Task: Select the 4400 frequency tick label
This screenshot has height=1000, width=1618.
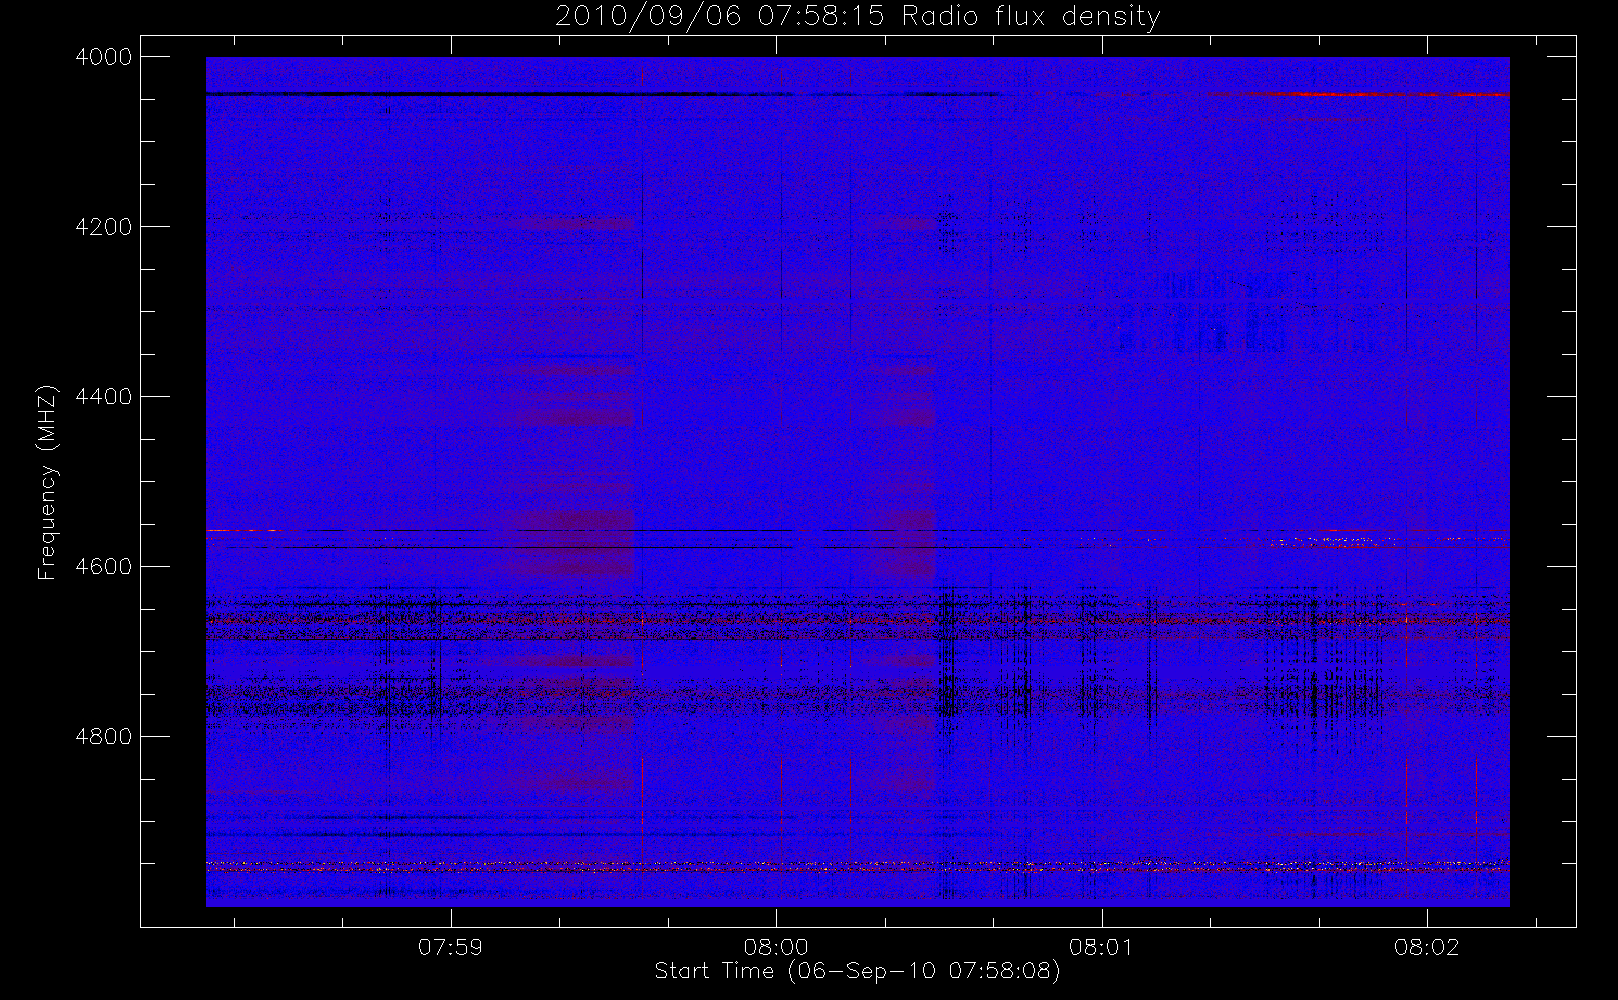Action: [x=104, y=397]
